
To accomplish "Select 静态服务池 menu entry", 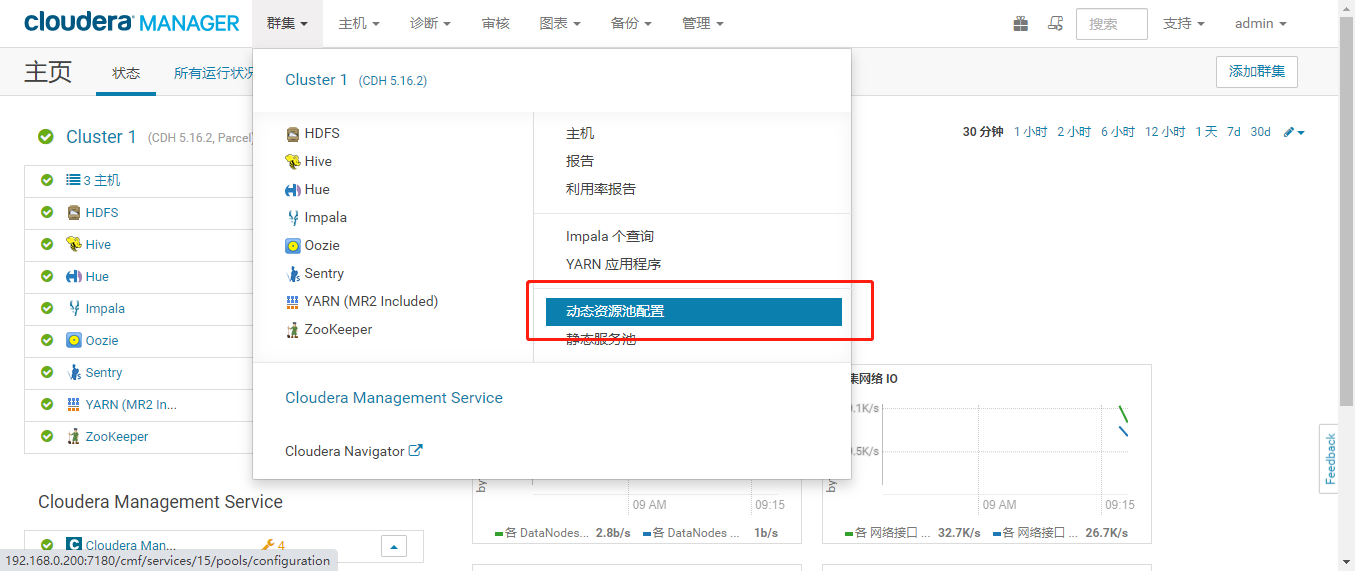I will tap(601, 339).
